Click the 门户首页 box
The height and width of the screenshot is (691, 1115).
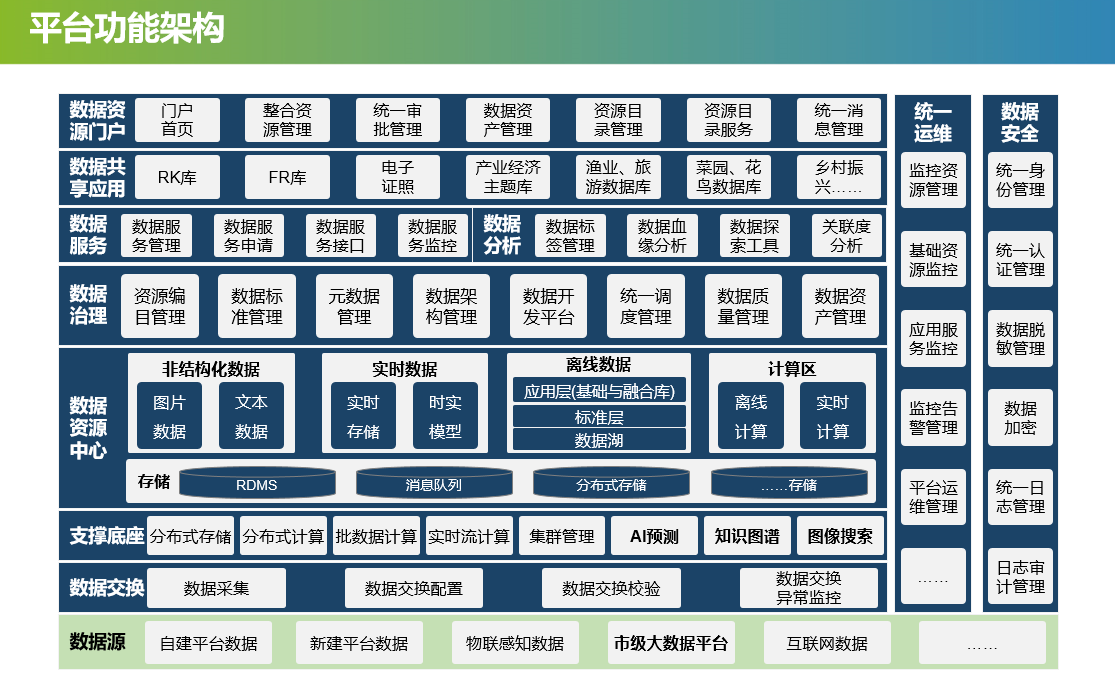[177, 120]
